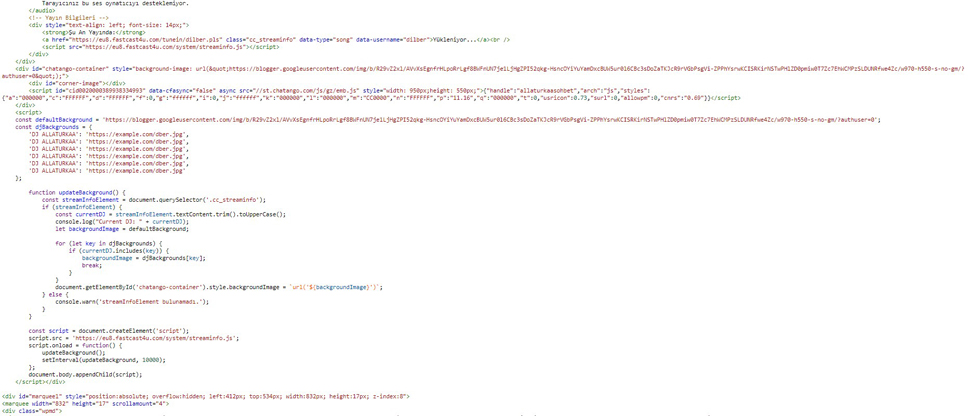Click the 'if (streamInfoElement) {' line

click(x=82, y=207)
